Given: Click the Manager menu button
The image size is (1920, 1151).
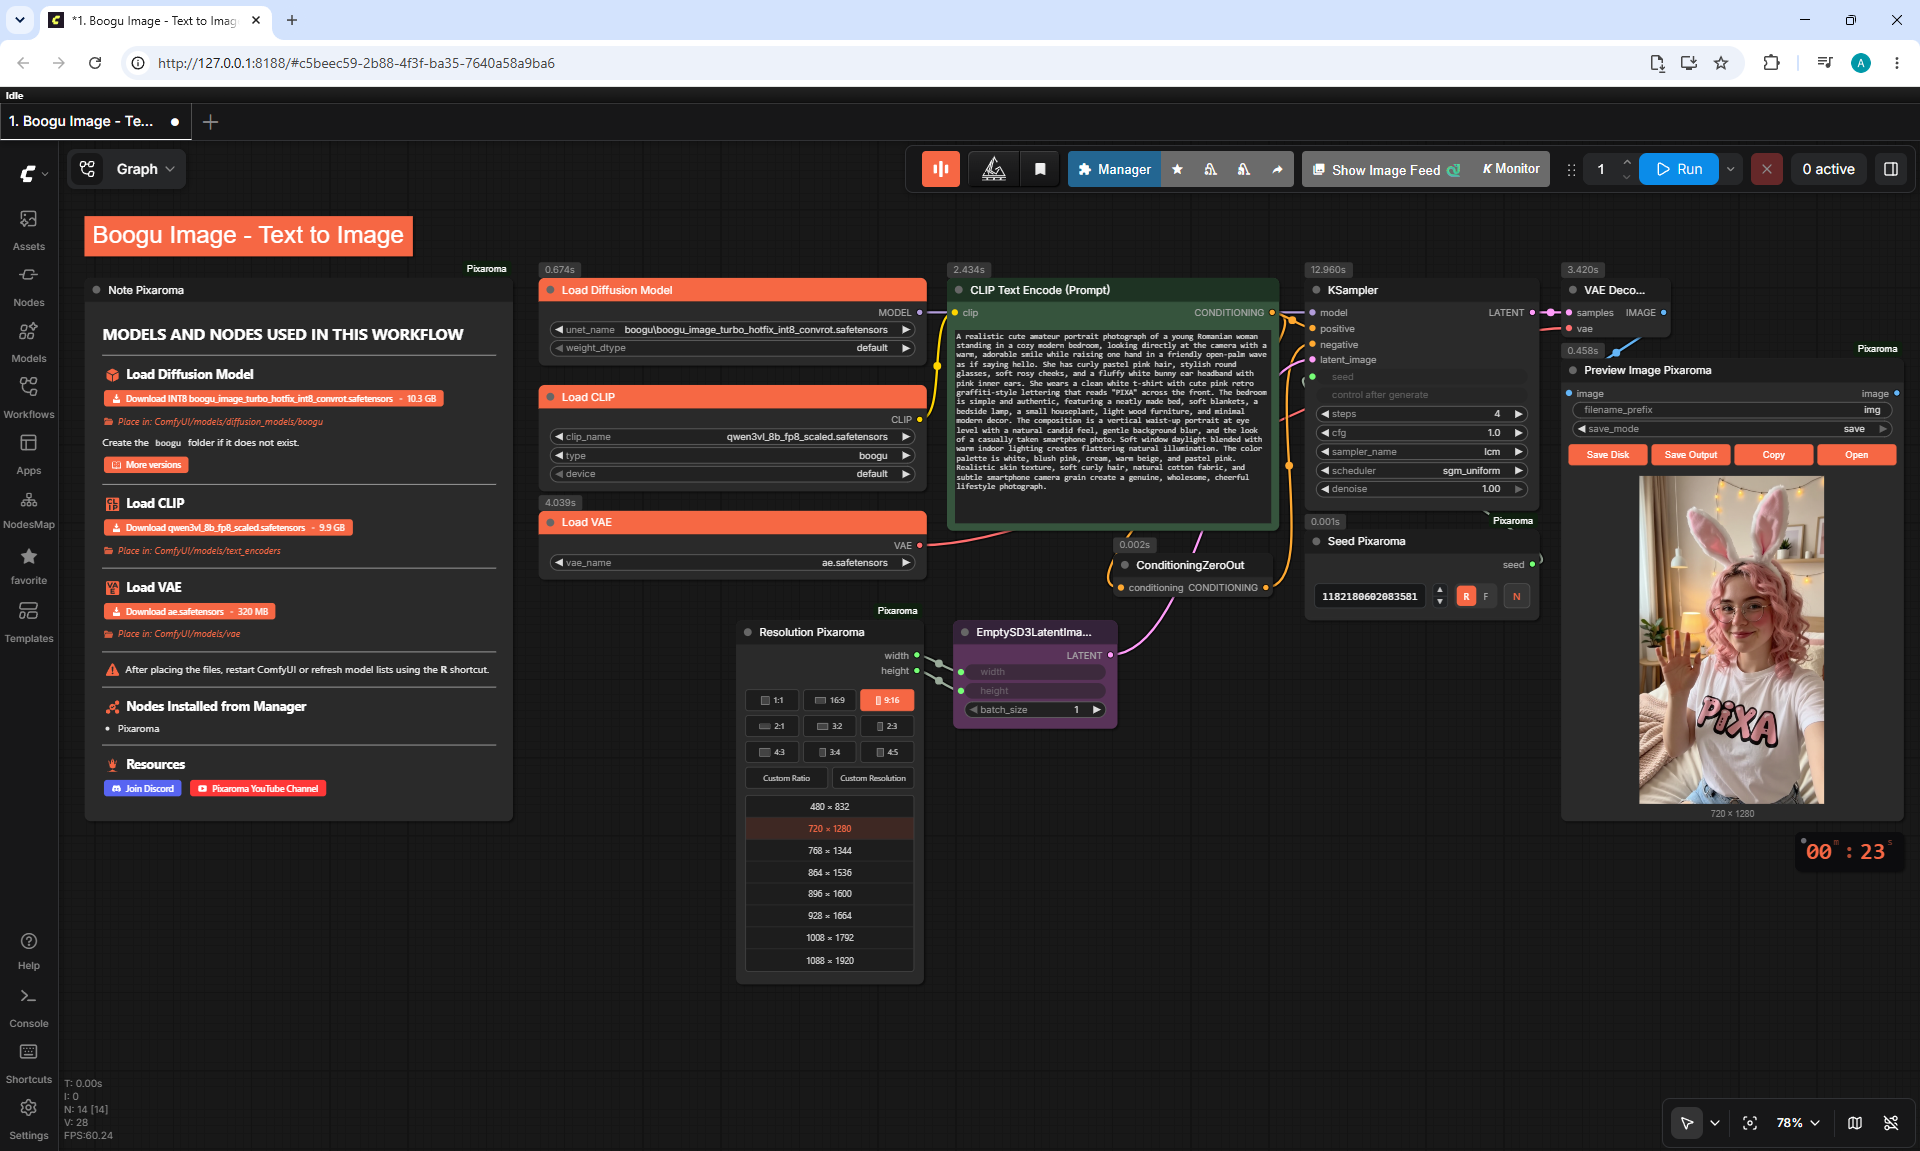Looking at the screenshot, I should tap(1114, 169).
